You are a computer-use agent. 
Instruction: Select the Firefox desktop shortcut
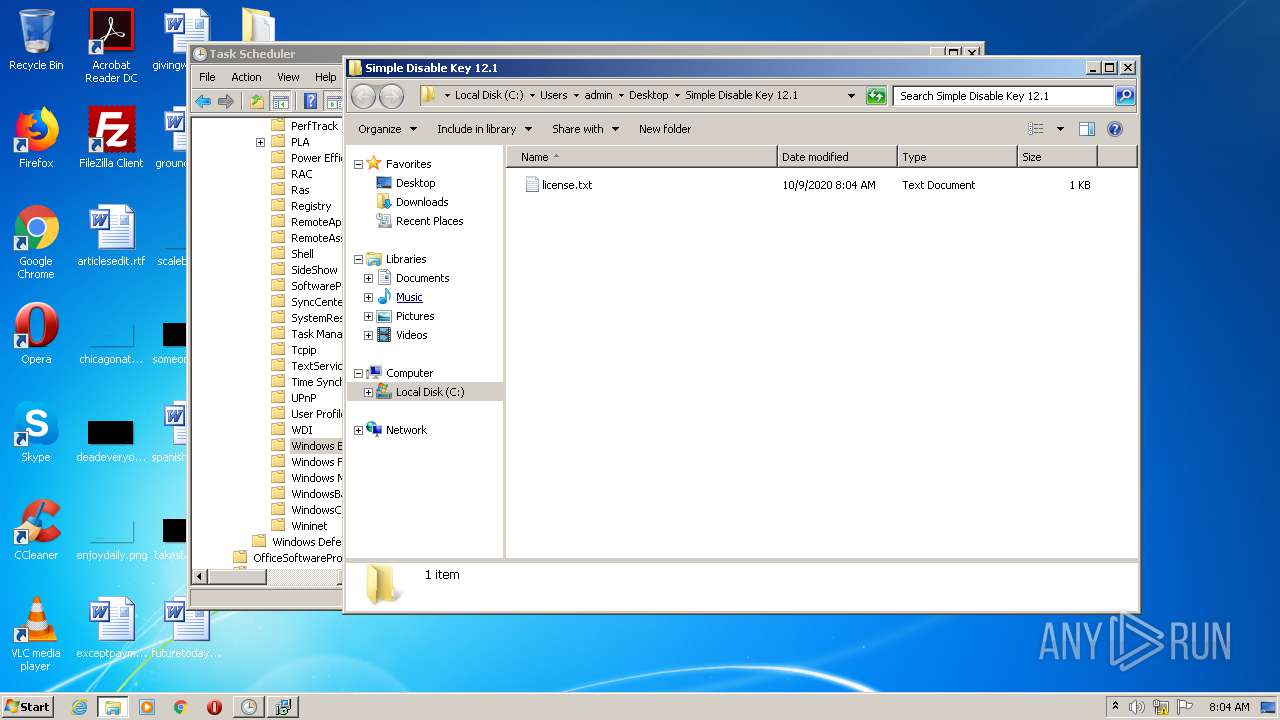coord(36,138)
